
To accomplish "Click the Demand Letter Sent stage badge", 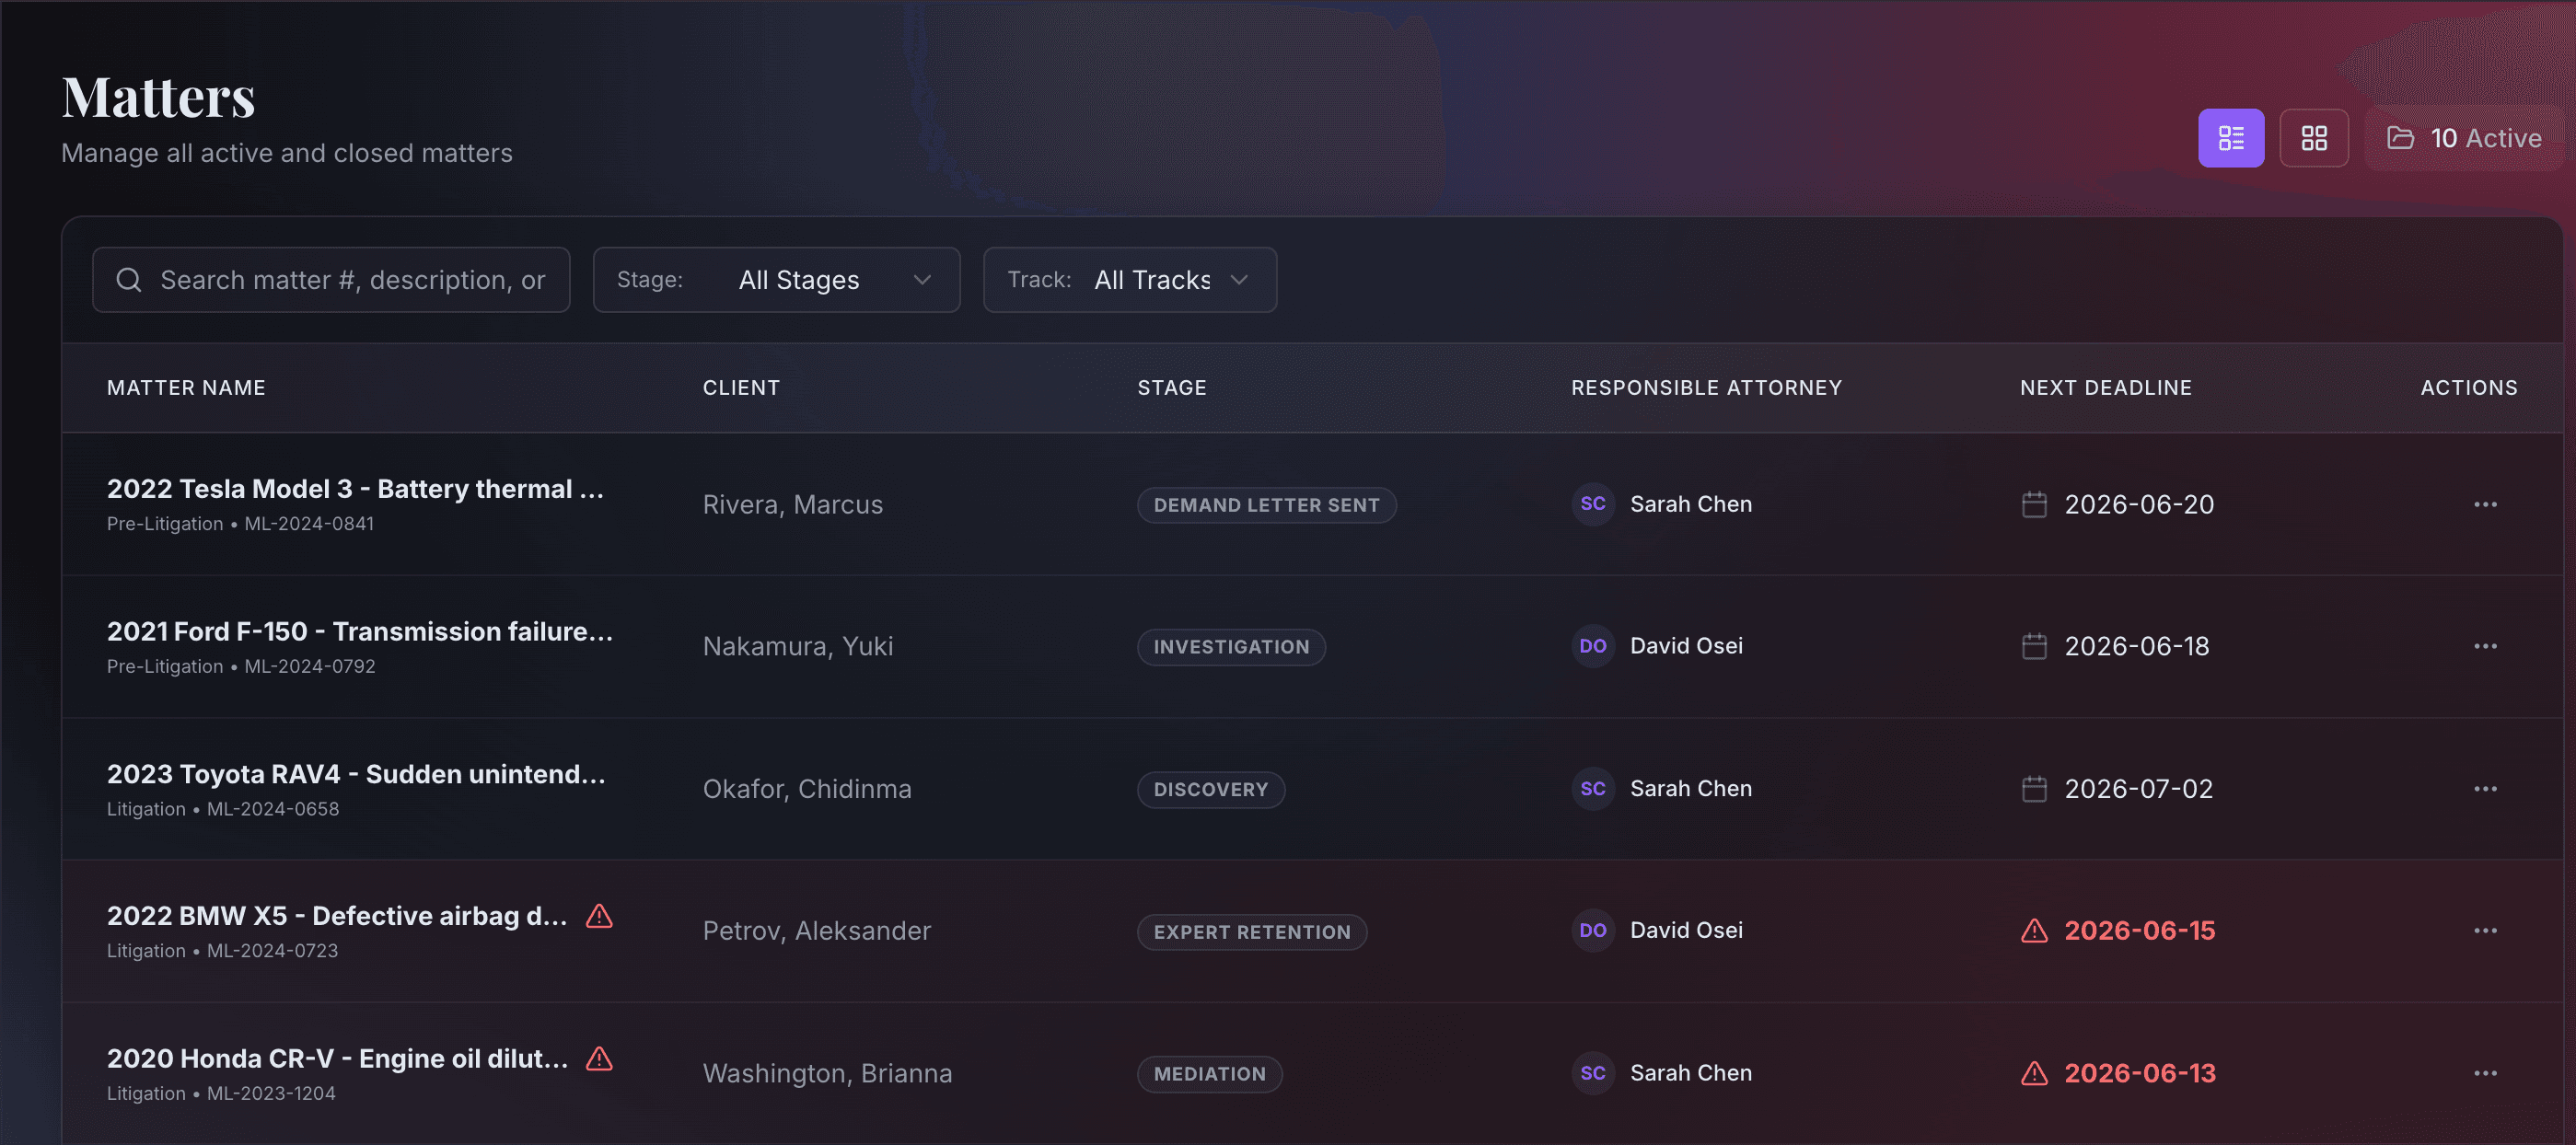I will point(1266,505).
